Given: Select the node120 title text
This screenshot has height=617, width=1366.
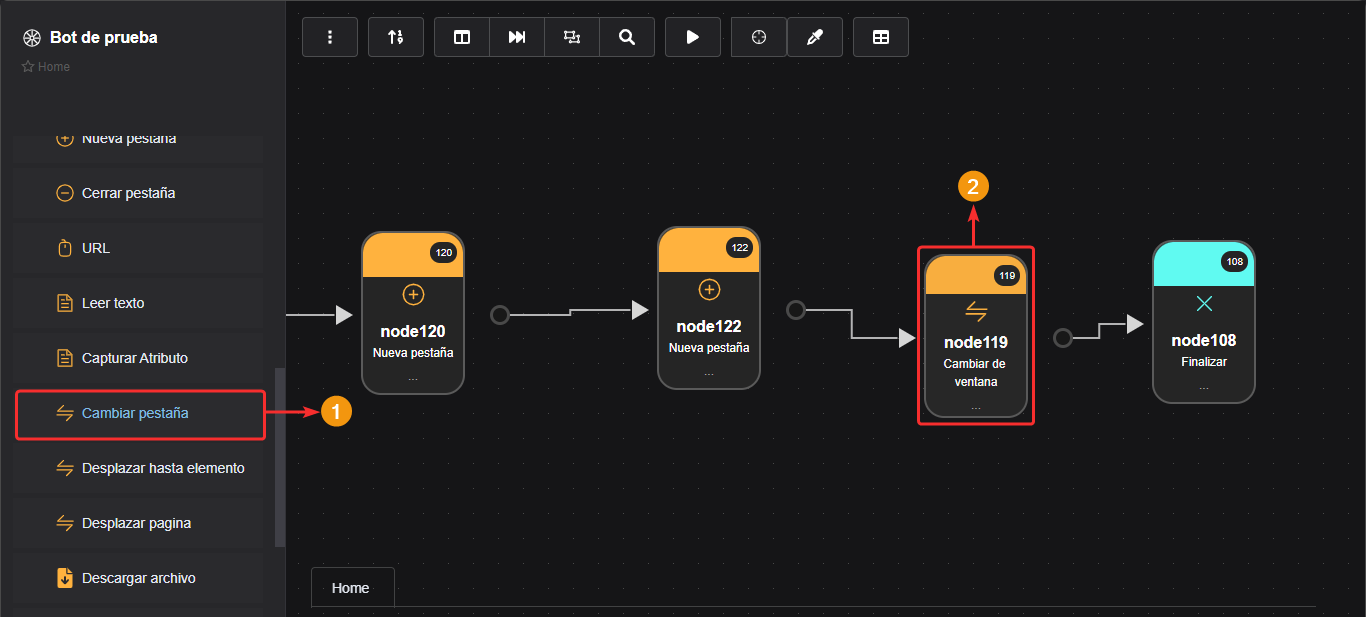Looking at the screenshot, I should coord(413,331).
